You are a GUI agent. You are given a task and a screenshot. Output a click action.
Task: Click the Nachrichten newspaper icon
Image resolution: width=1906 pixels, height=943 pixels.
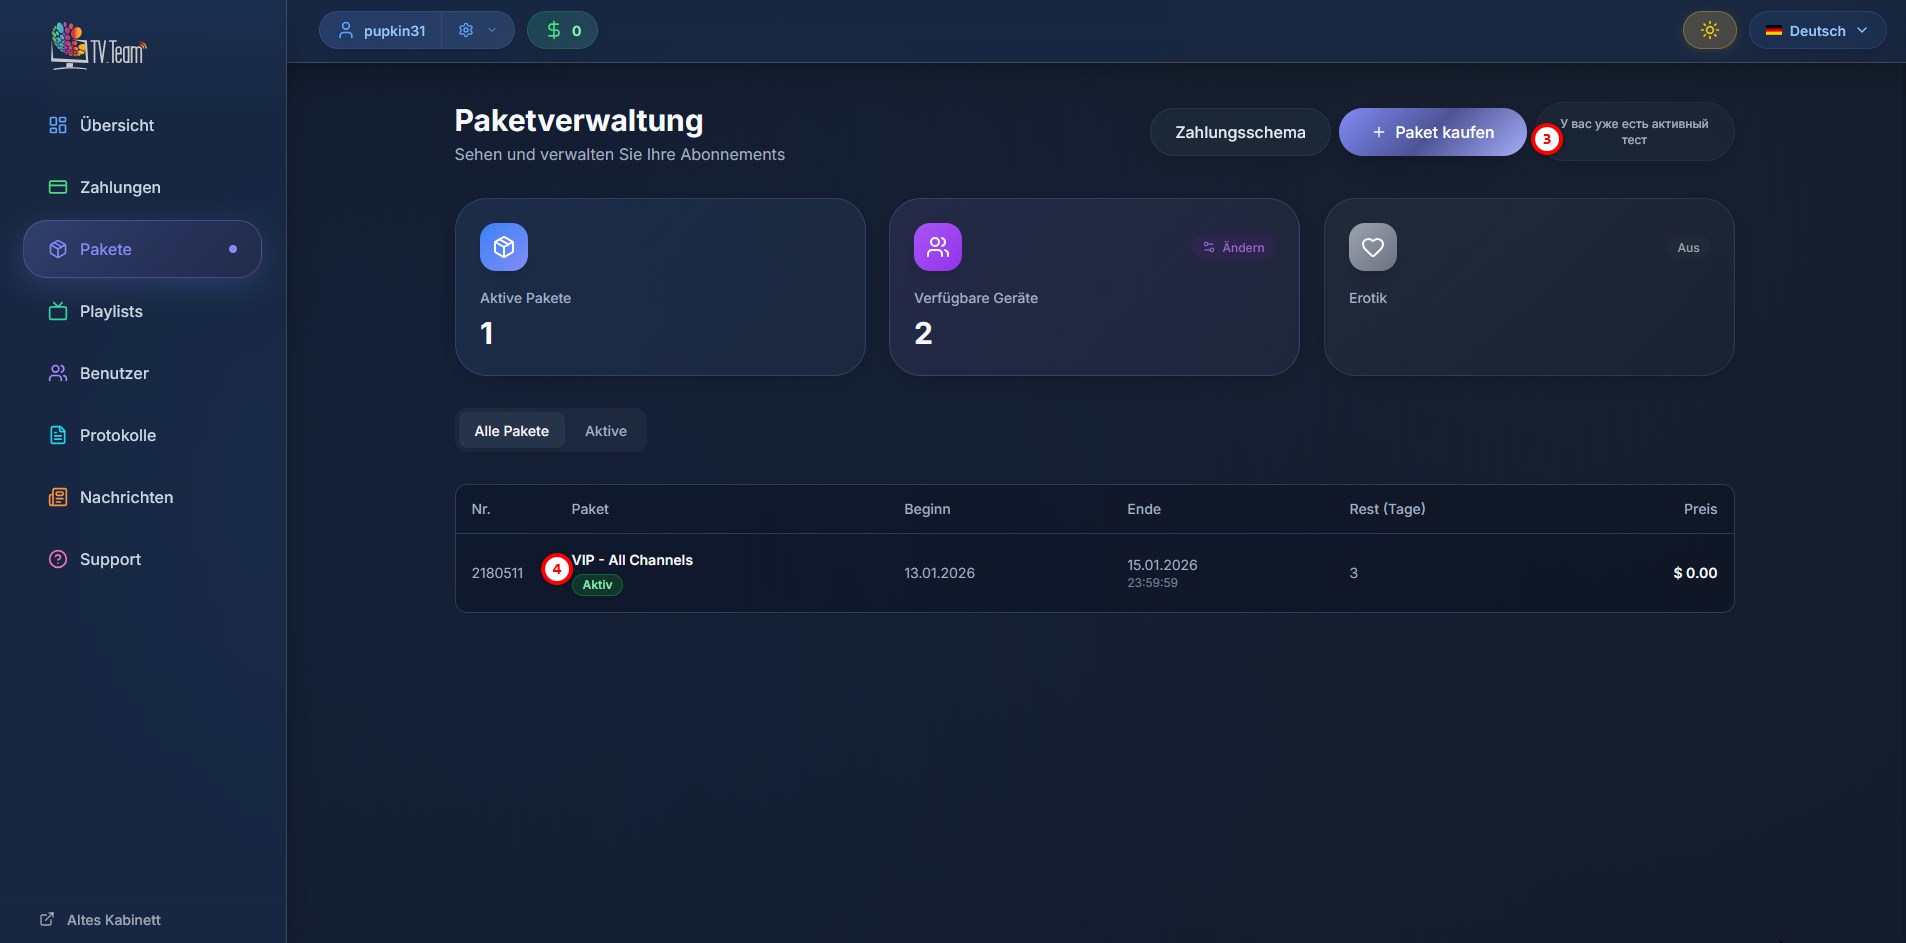coord(58,497)
